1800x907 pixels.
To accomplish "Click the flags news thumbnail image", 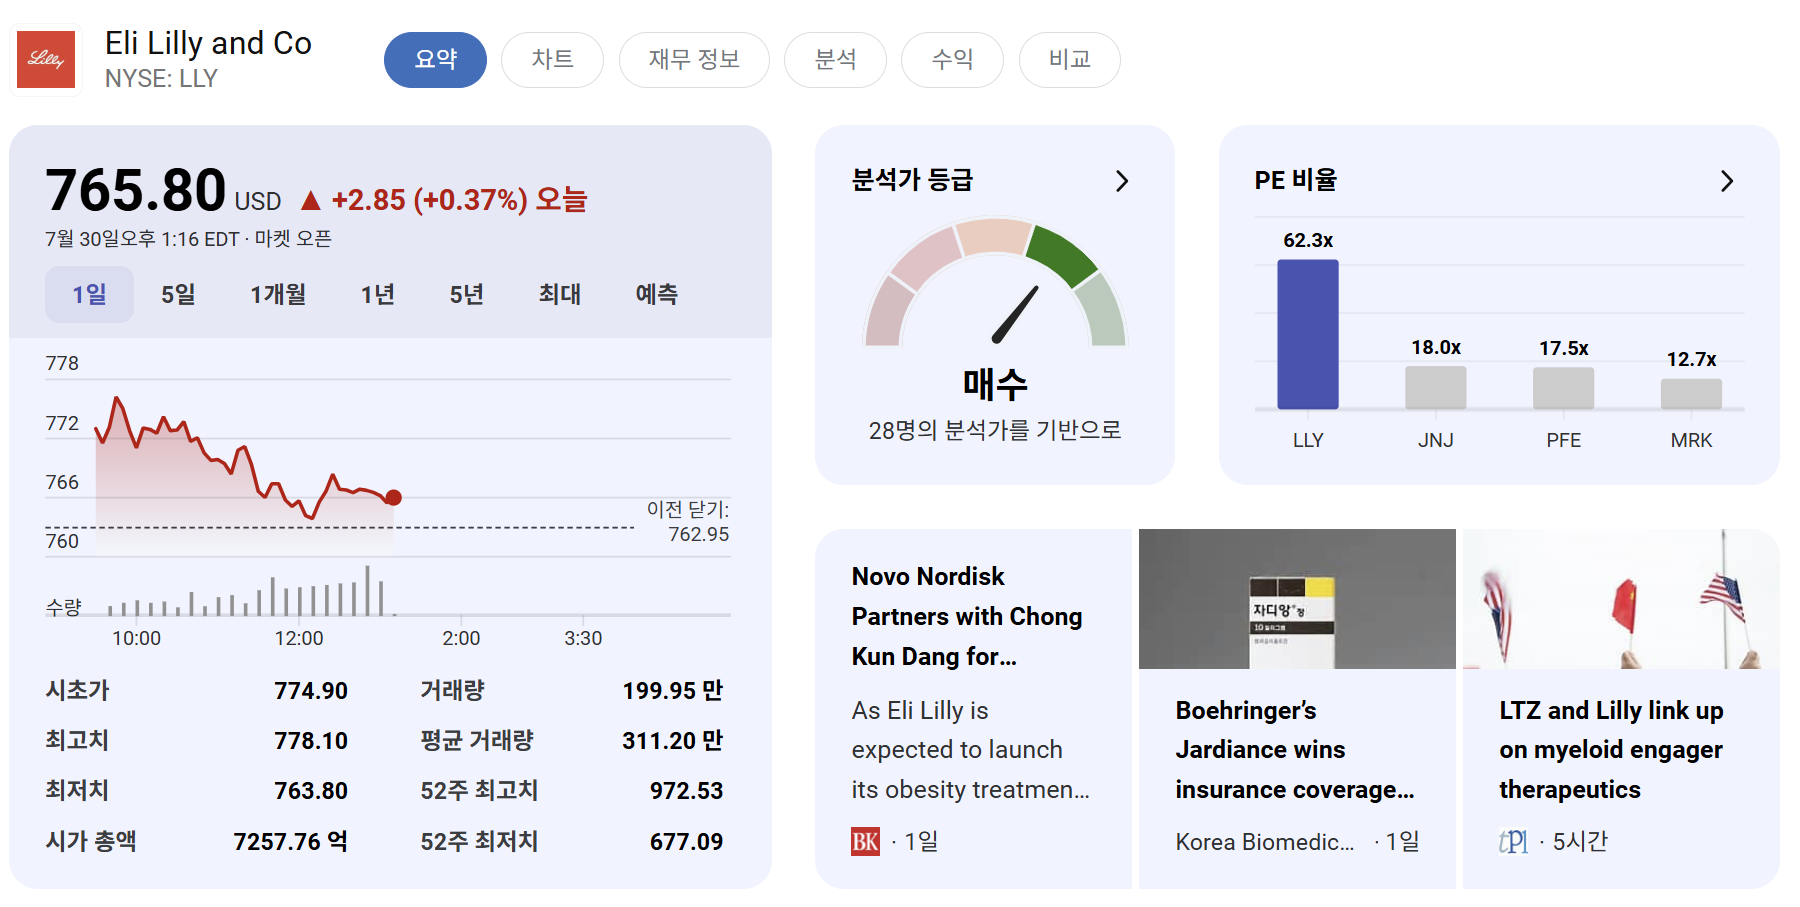I will (x=1621, y=599).
